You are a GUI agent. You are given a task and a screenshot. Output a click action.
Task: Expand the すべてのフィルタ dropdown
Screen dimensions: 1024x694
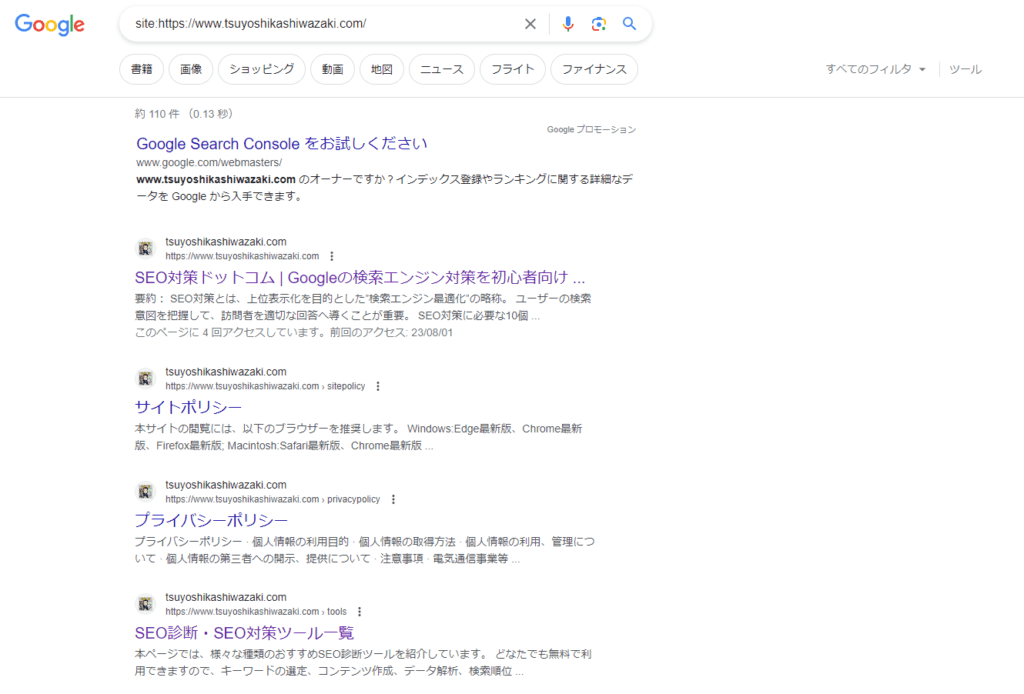875,69
